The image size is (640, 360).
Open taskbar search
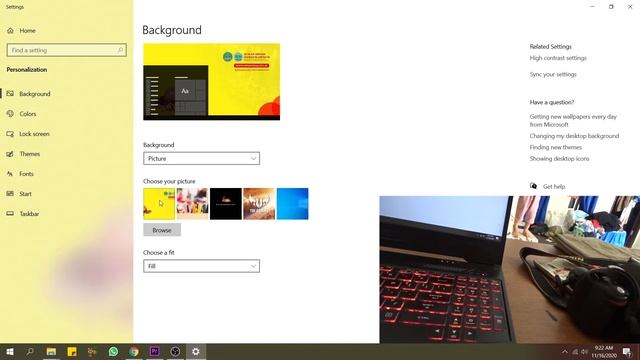point(30,351)
